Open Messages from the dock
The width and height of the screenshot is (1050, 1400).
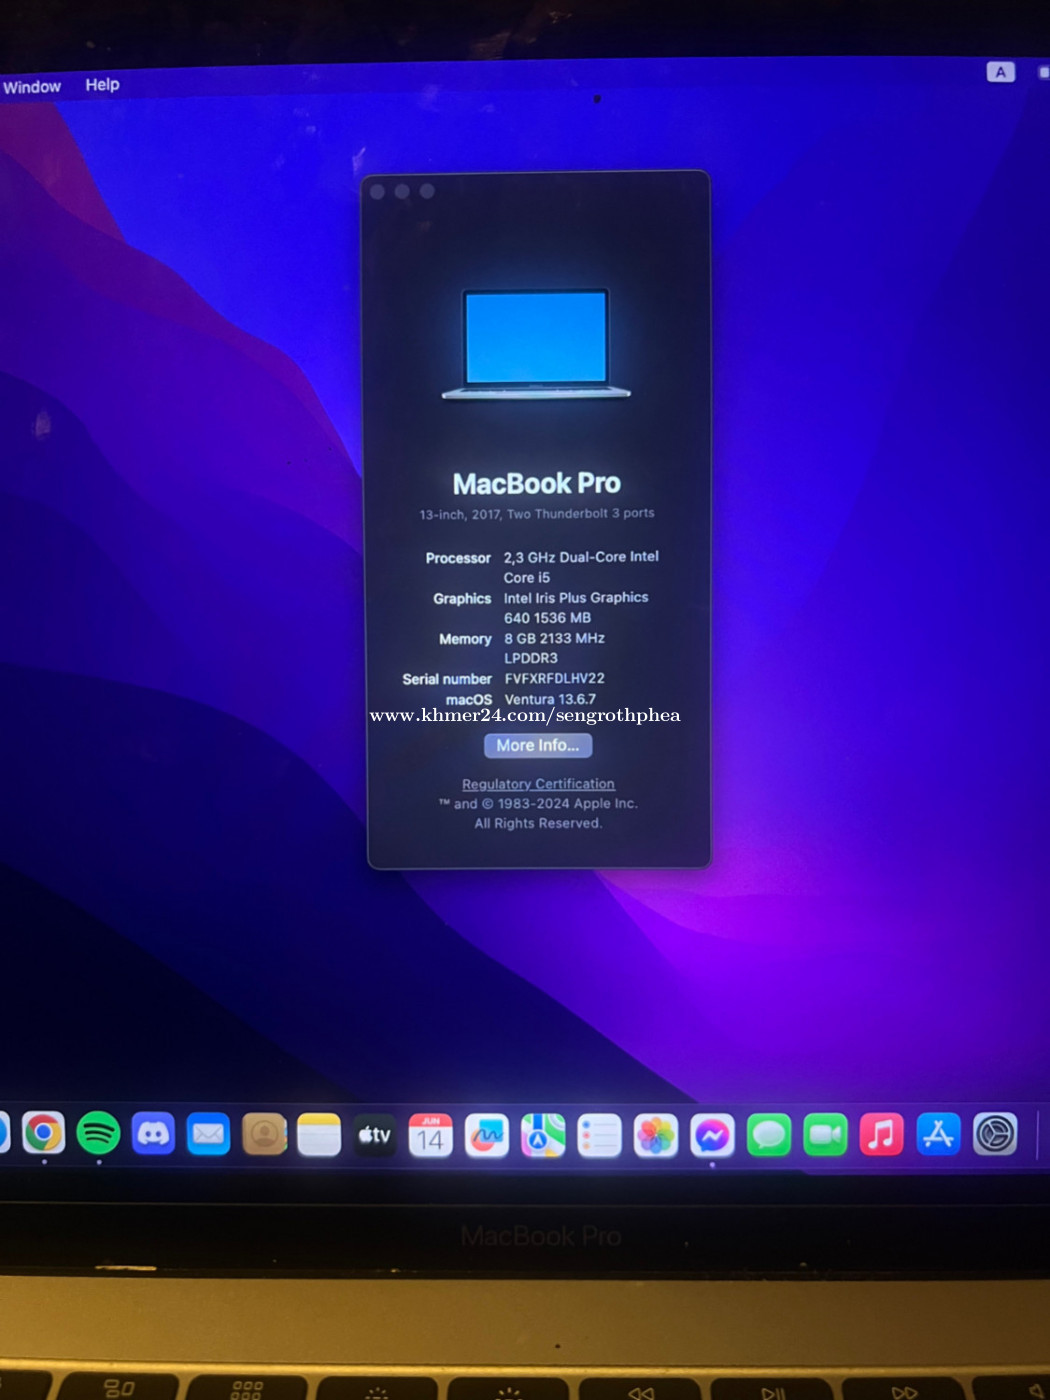click(x=769, y=1136)
